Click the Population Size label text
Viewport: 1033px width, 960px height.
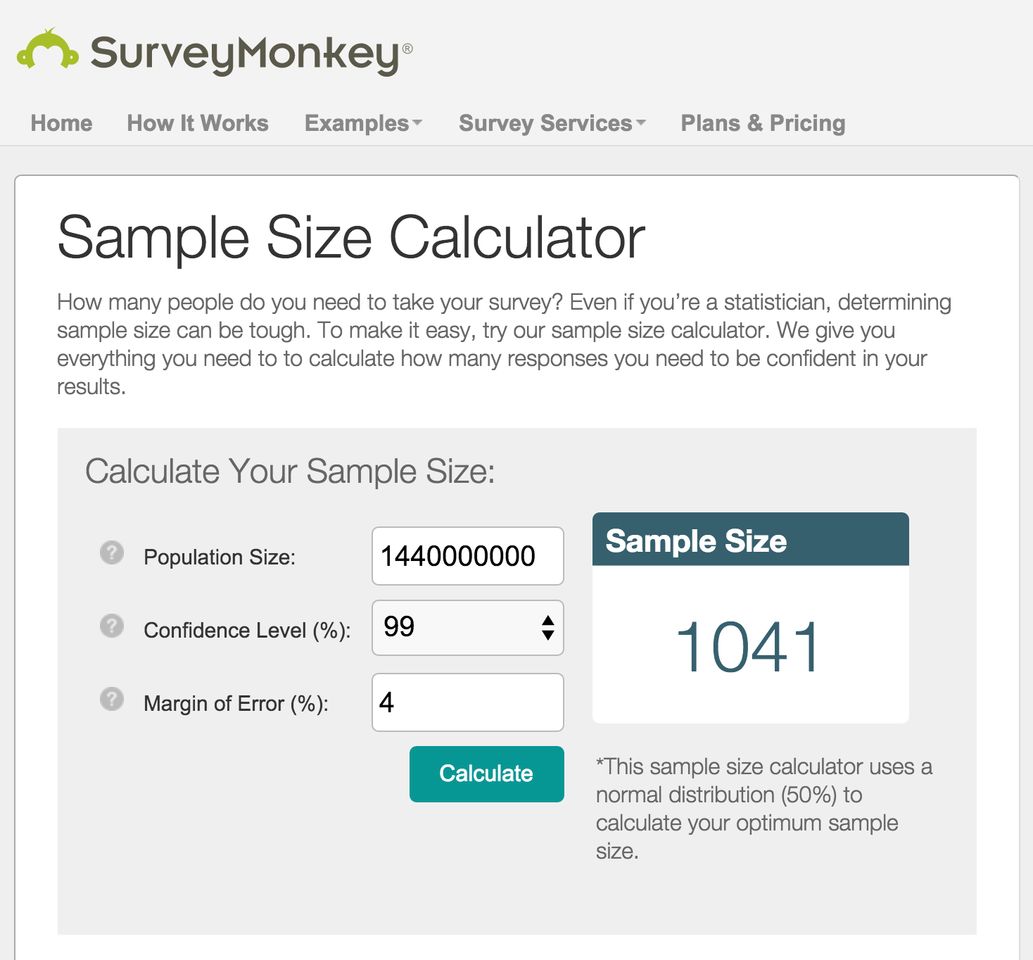click(219, 557)
